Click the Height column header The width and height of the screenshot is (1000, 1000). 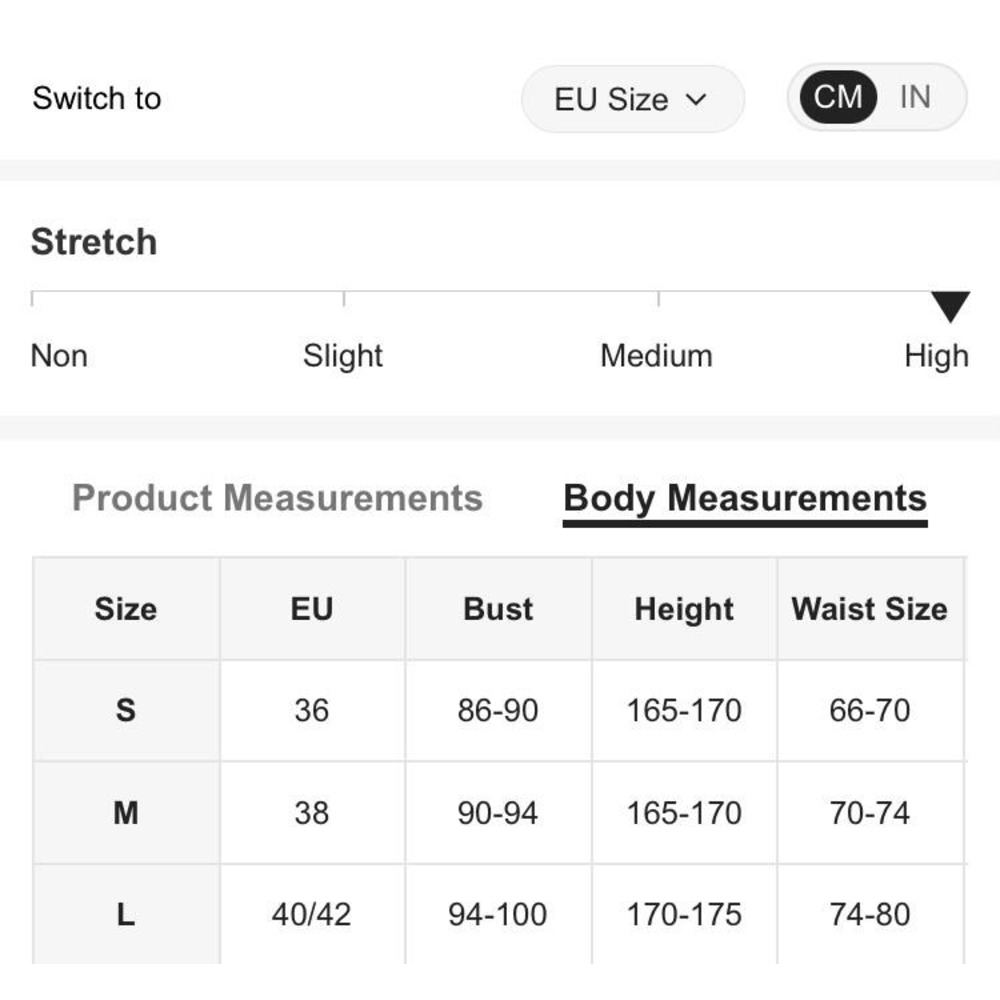click(684, 609)
